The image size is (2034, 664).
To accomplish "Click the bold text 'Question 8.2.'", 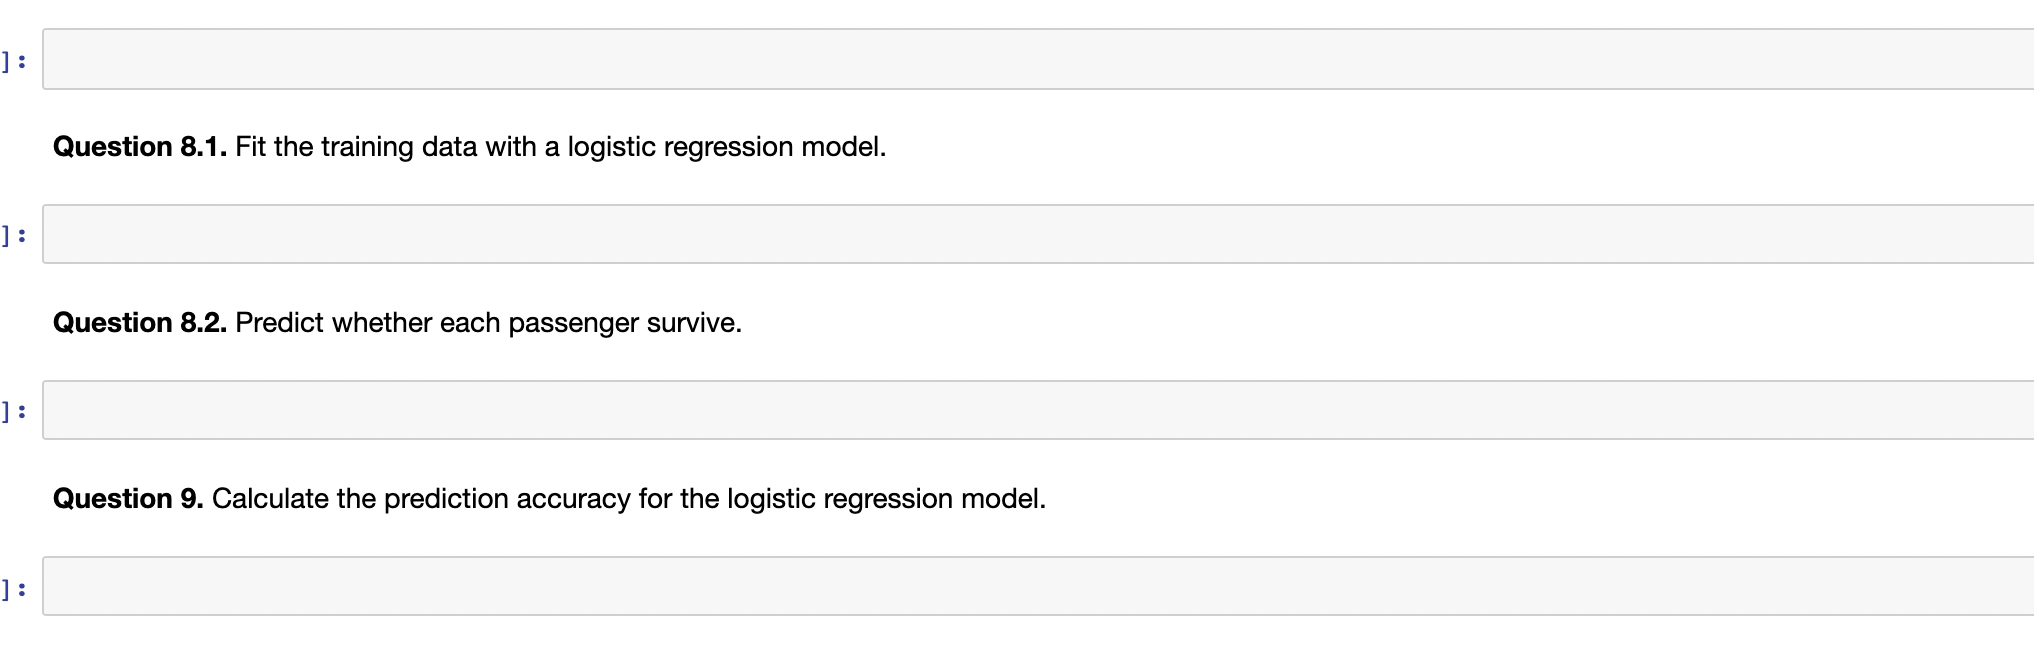I will (x=140, y=322).
